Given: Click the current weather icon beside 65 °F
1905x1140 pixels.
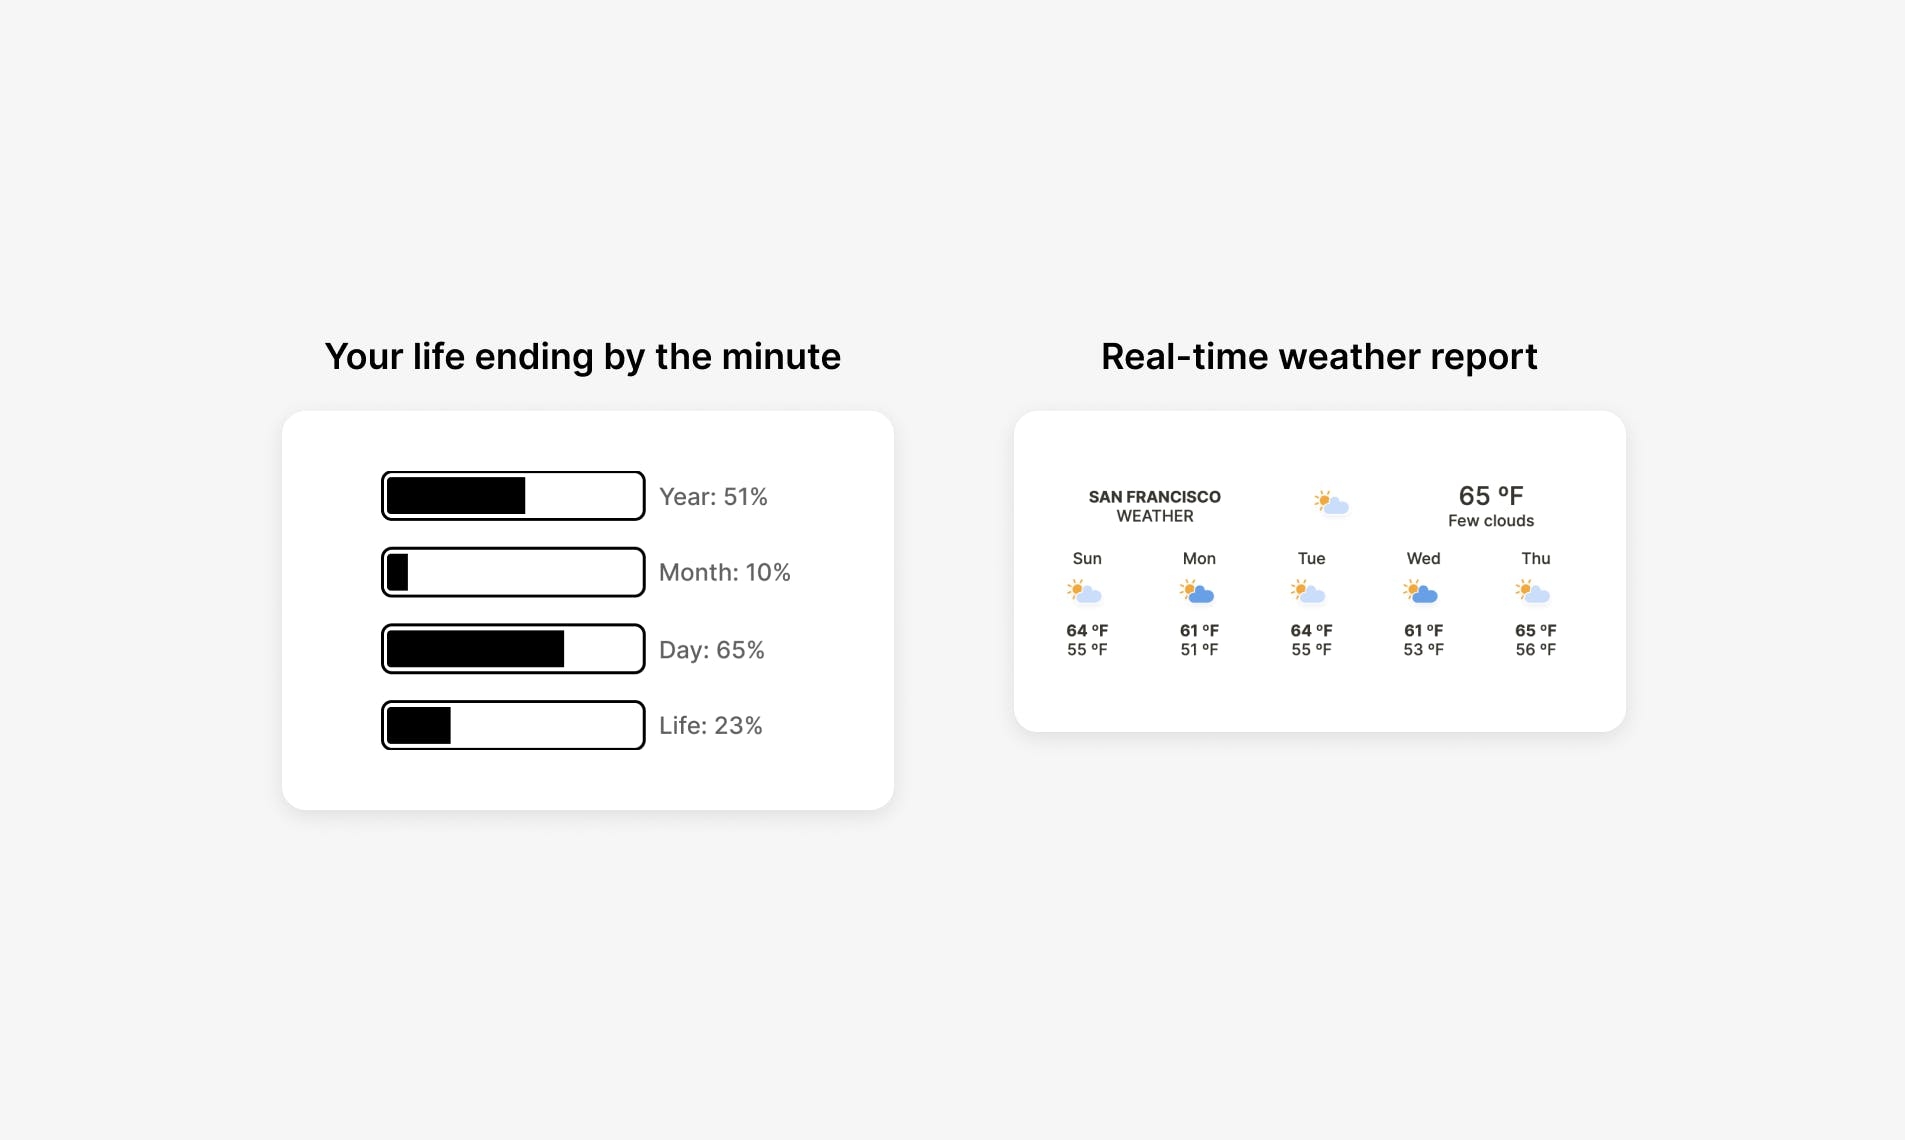Looking at the screenshot, I should coord(1331,503).
